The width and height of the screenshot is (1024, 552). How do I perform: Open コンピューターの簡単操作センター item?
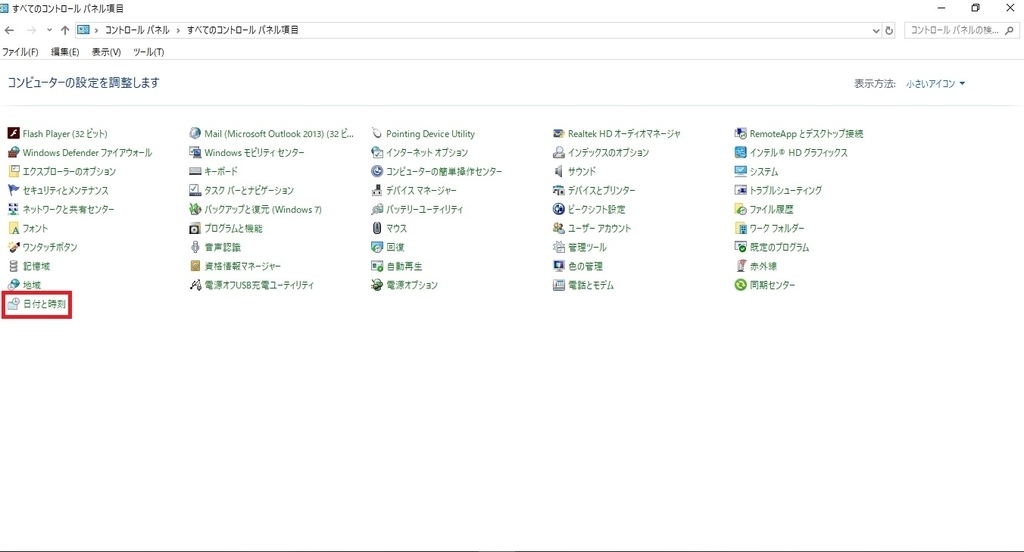point(436,171)
